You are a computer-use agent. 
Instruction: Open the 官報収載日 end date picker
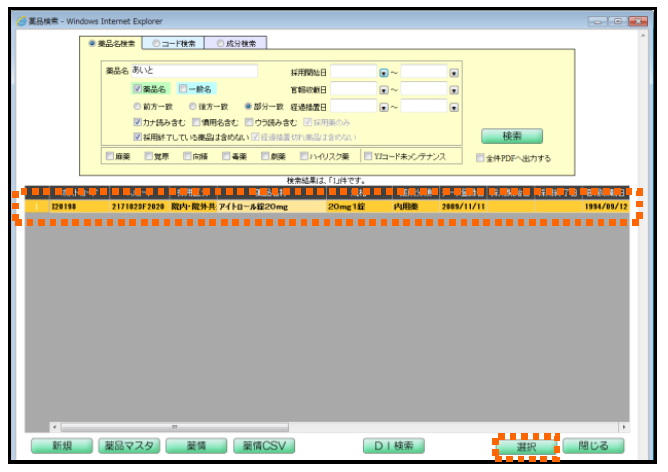coord(453,90)
